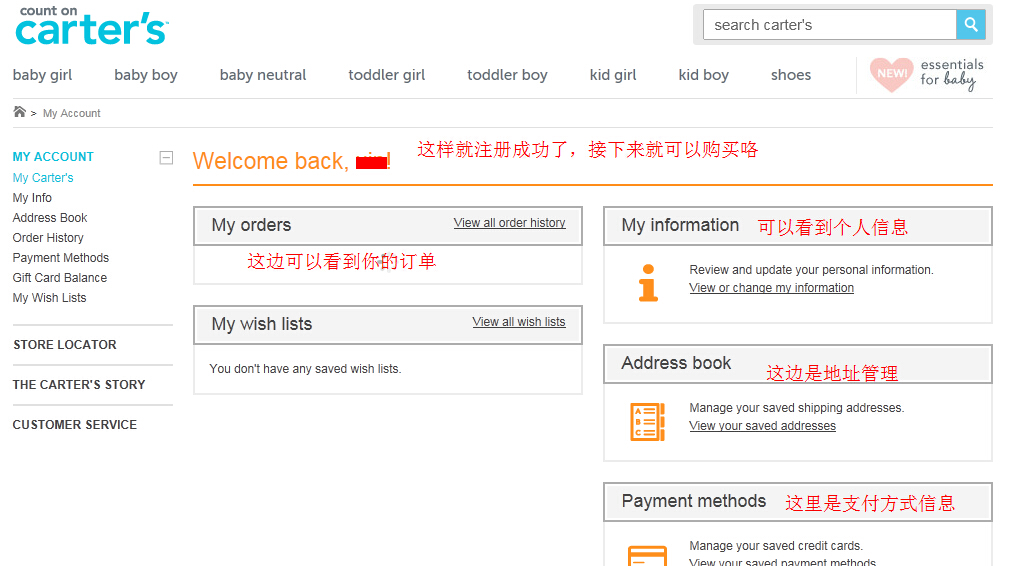Viewport: 1013px width, 566px height.
Task: Click the search magnifier button
Action: tap(970, 25)
